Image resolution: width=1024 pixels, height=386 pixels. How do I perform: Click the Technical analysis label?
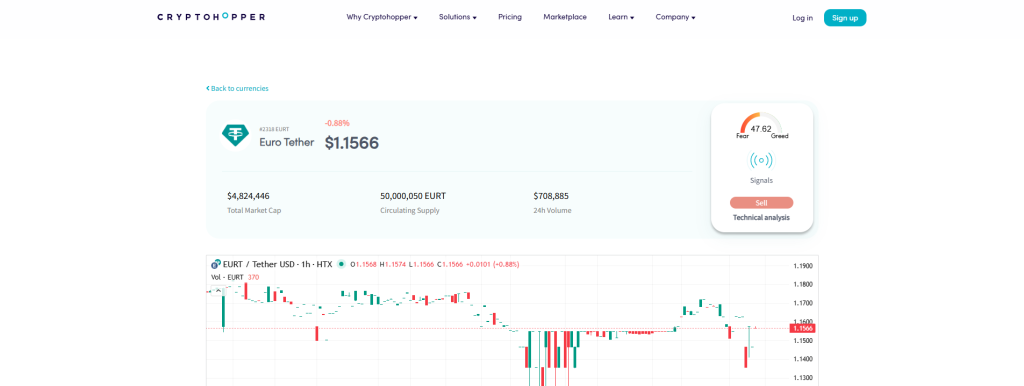(x=761, y=217)
